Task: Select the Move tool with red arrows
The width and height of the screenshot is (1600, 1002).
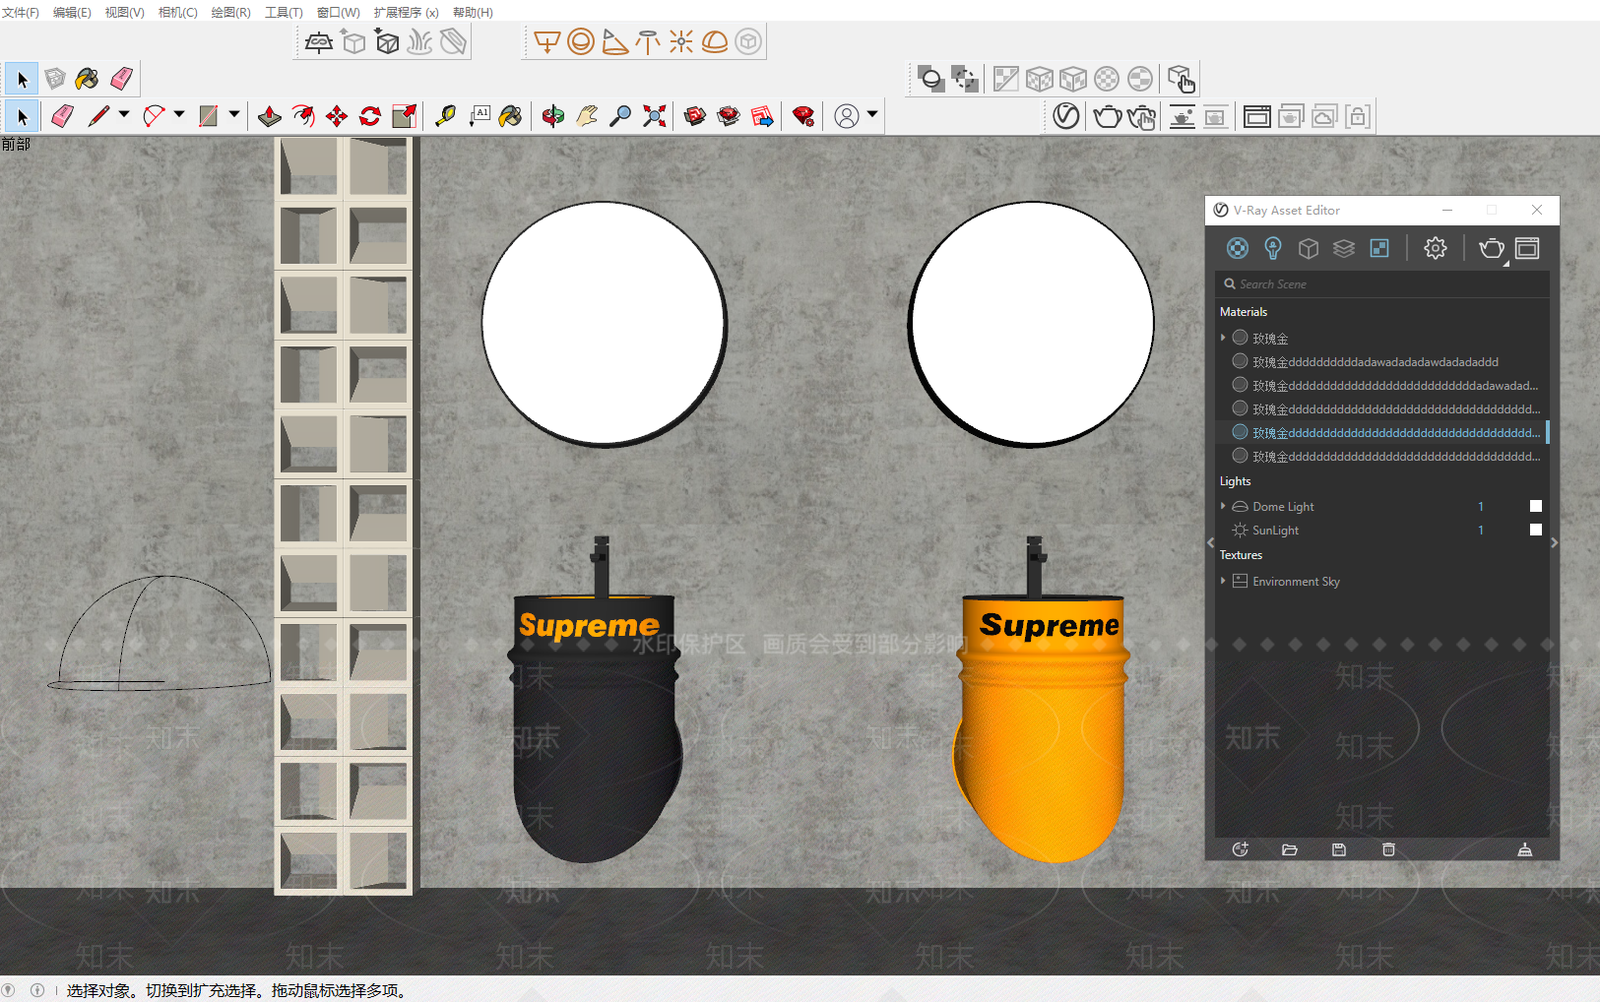Action: pos(337,117)
